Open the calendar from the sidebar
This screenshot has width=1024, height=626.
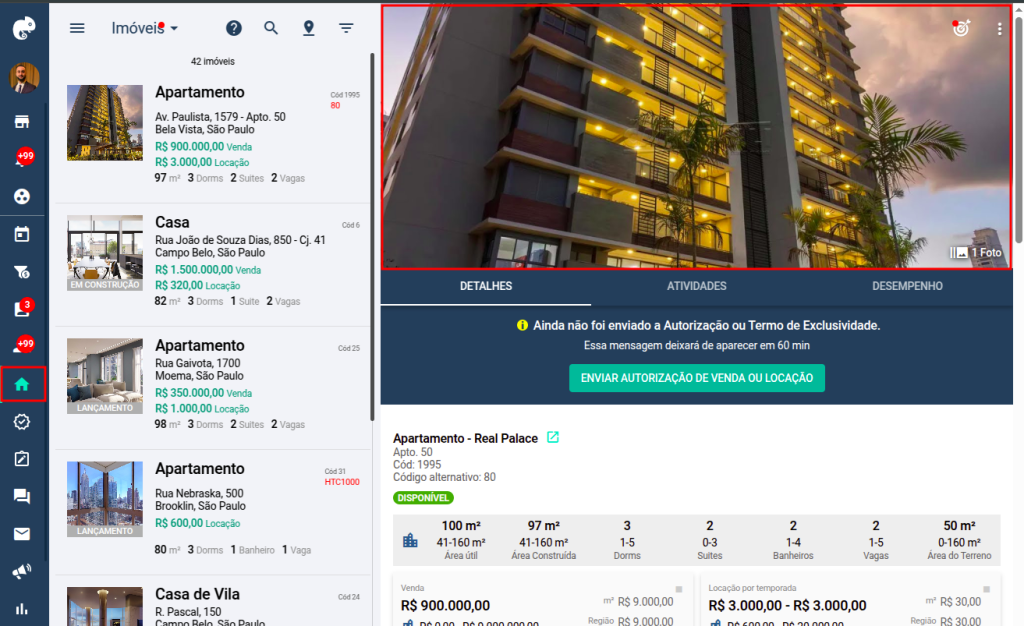(22, 234)
